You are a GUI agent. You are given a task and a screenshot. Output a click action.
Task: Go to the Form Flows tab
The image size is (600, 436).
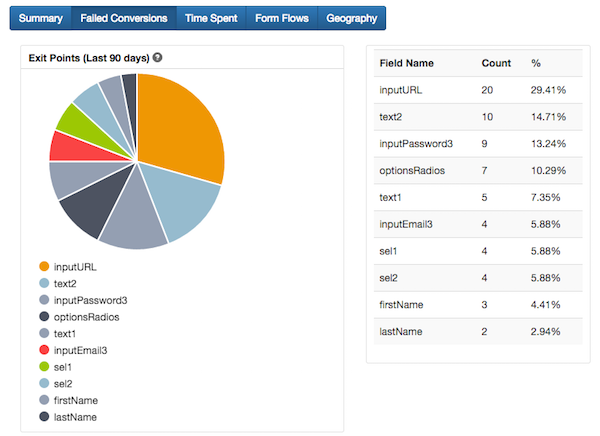(x=282, y=18)
